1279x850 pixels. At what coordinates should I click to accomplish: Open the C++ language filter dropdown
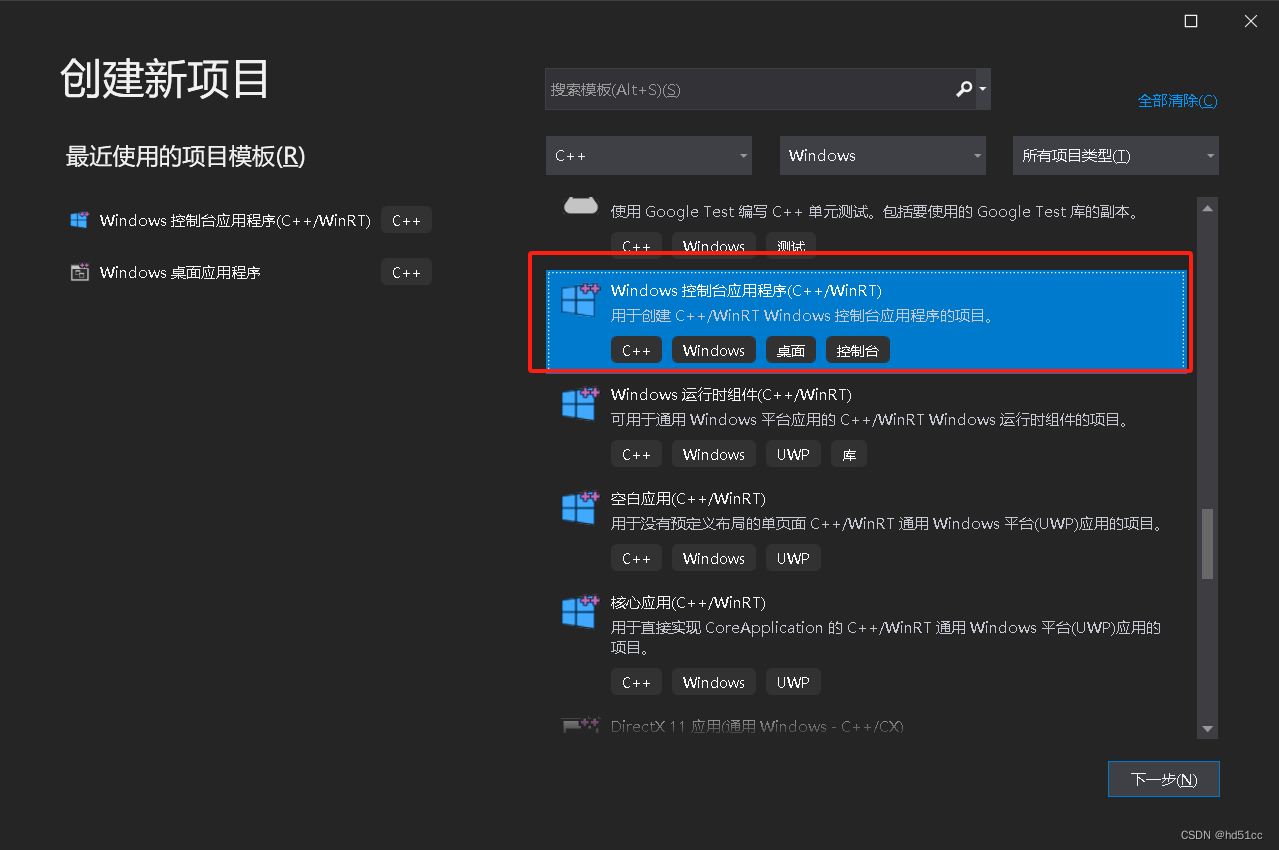click(649, 156)
